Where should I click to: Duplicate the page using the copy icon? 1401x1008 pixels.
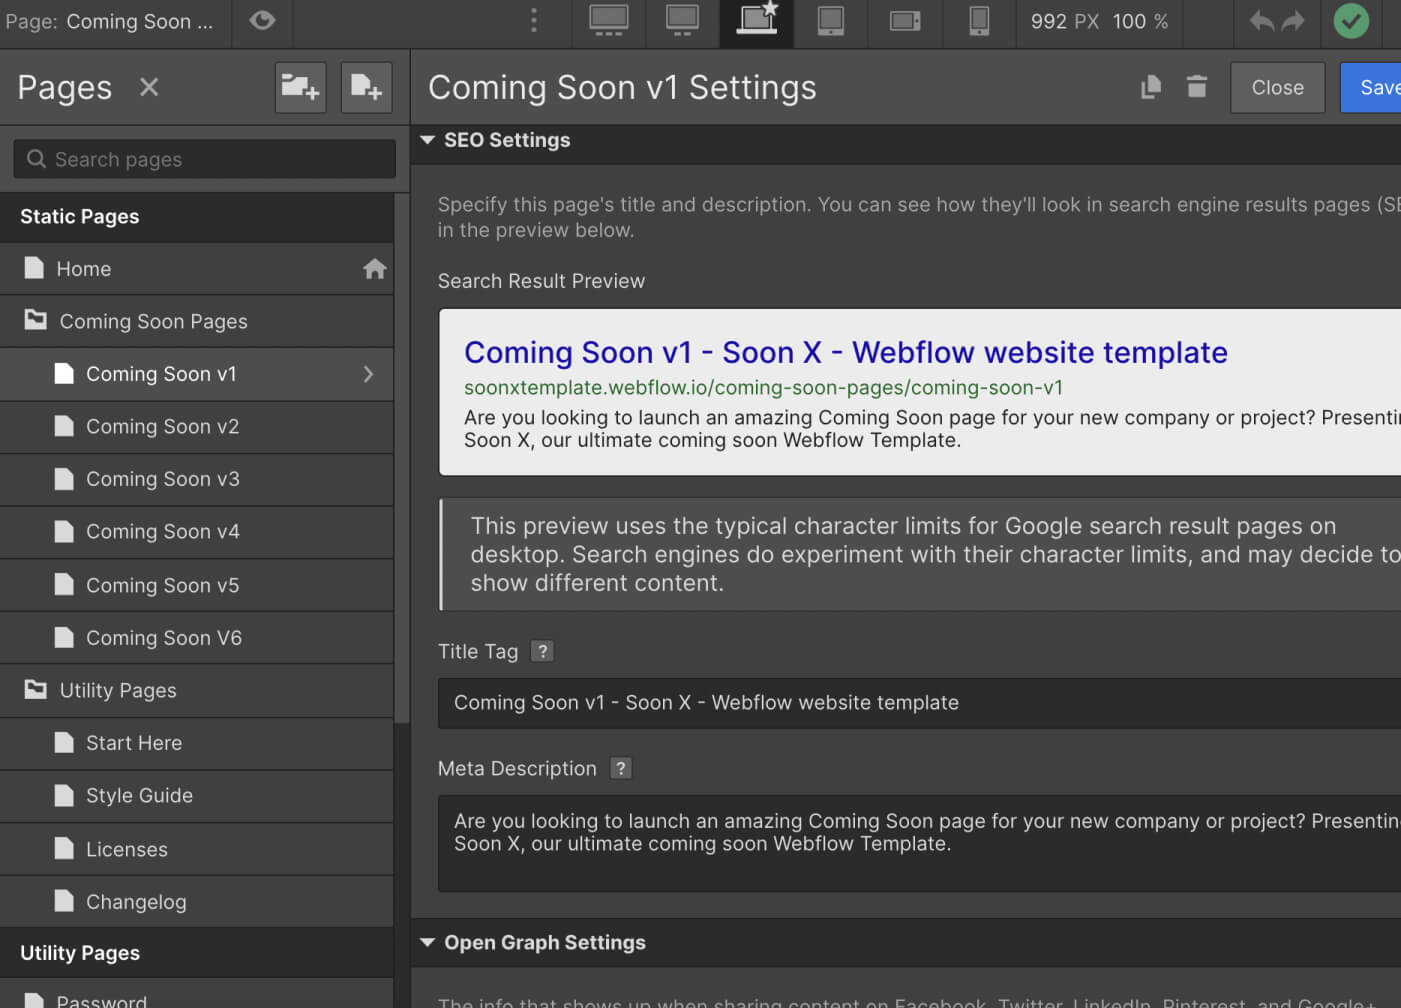coord(1150,87)
